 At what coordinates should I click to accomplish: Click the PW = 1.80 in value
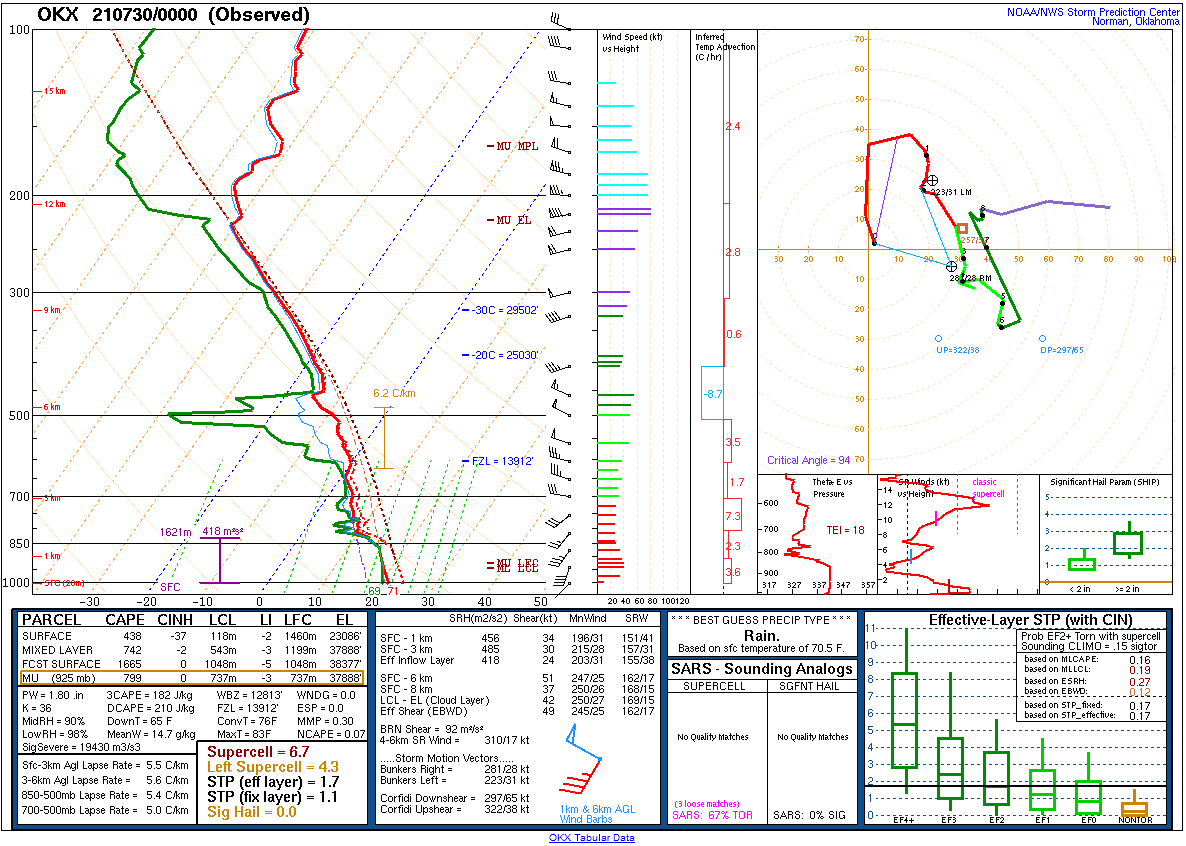53,695
